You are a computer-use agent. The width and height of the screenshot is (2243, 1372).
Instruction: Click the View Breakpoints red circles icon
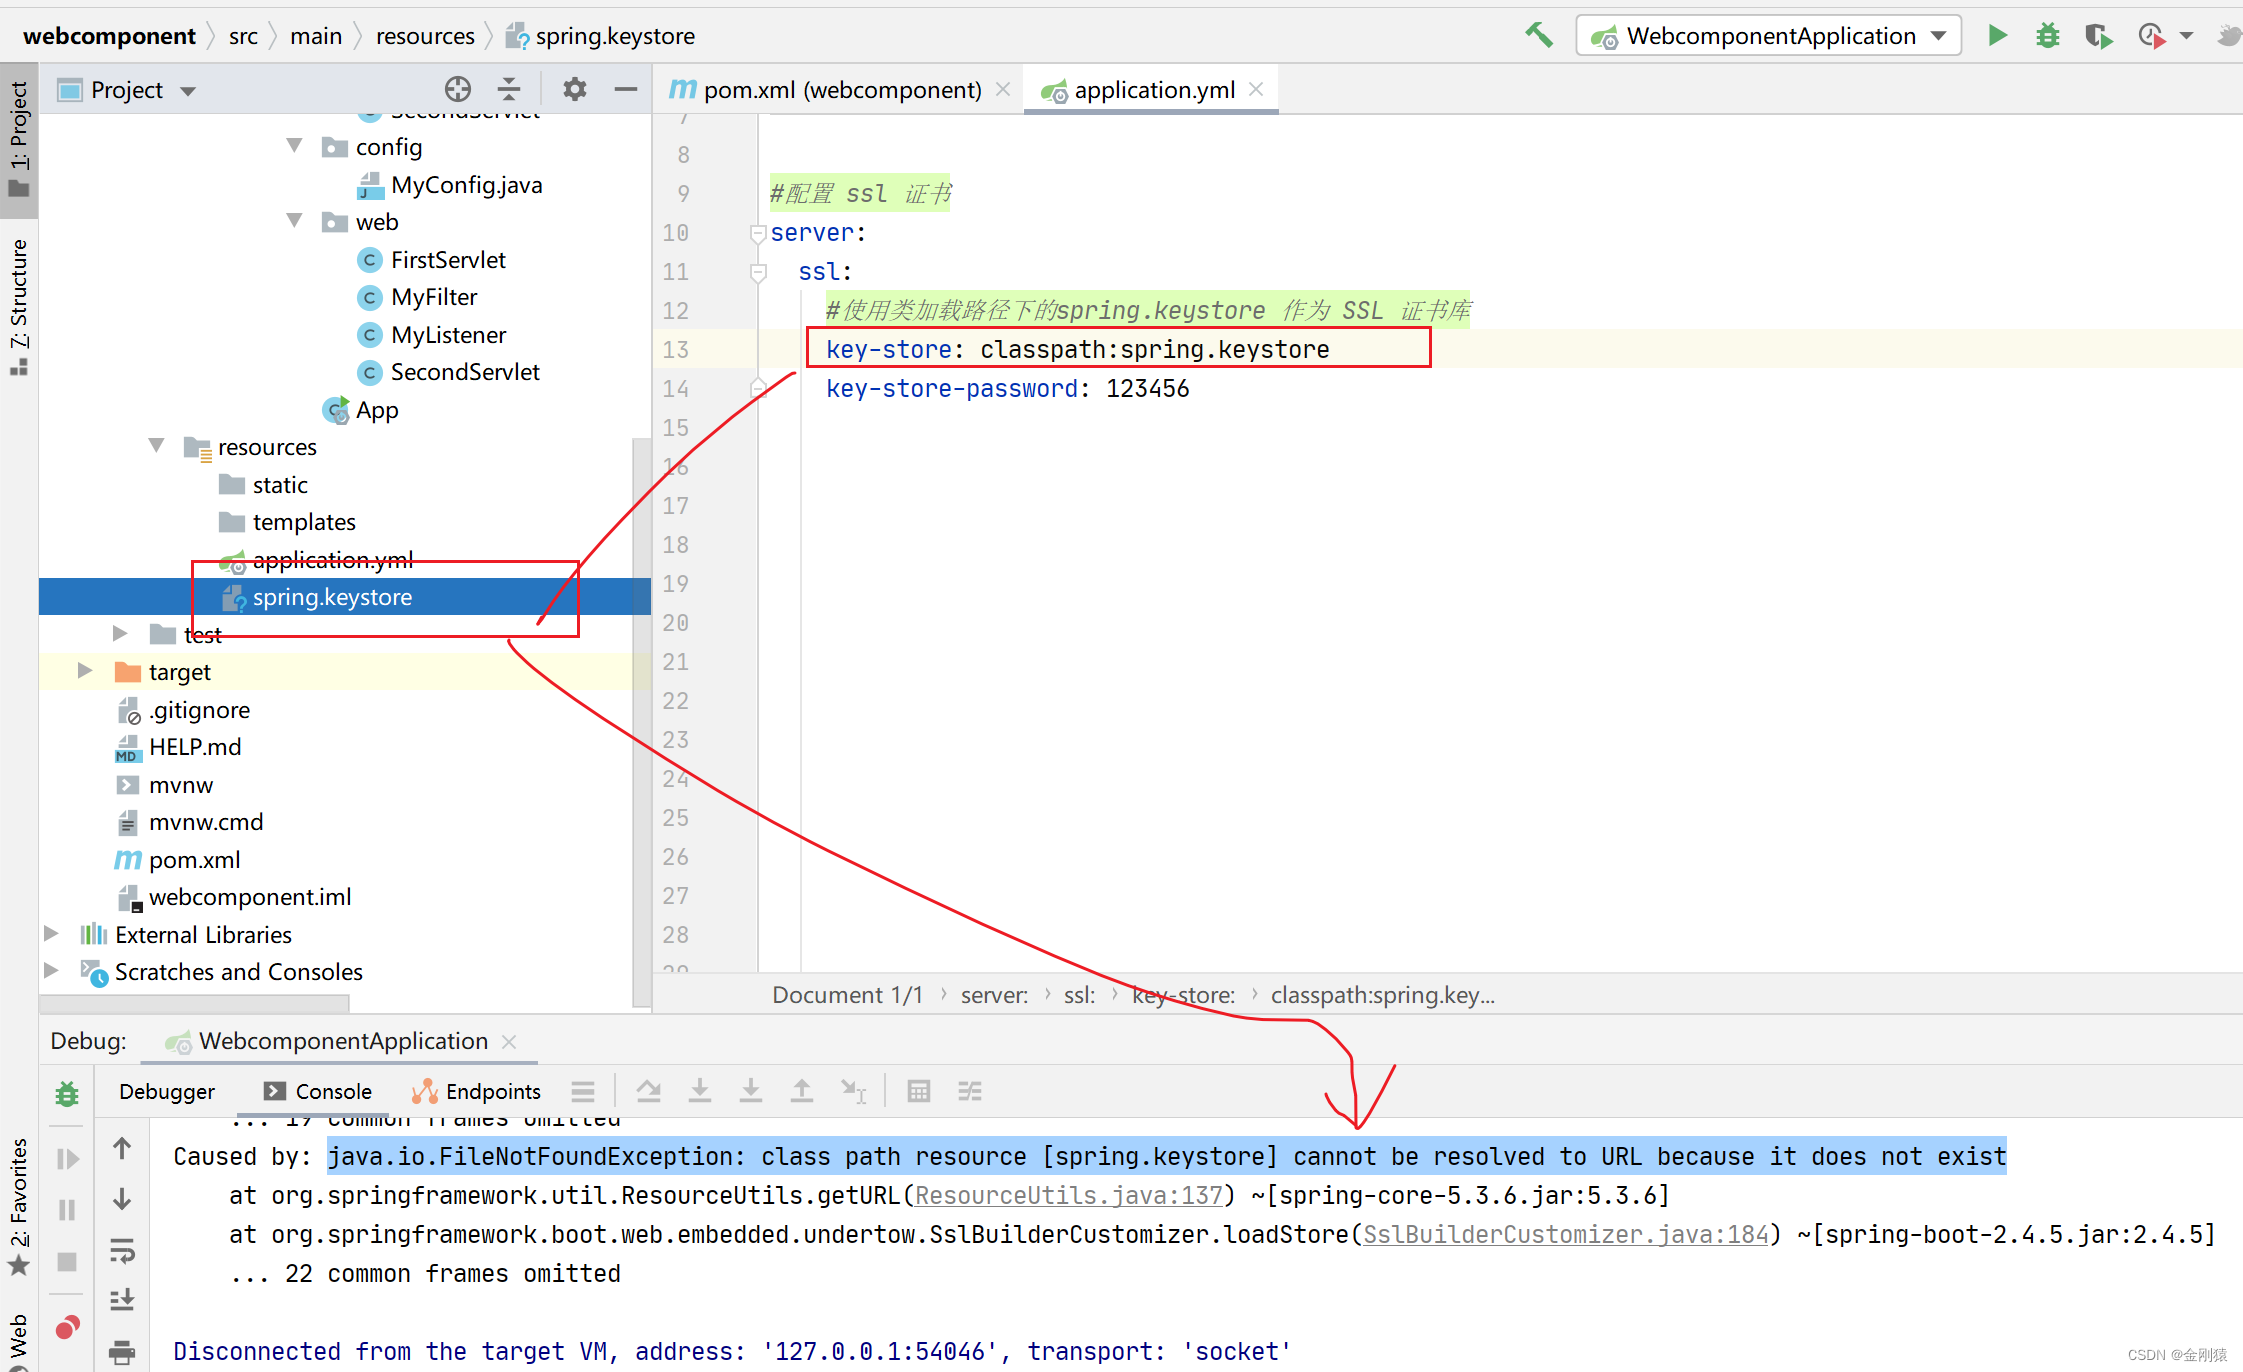[67, 1327]
